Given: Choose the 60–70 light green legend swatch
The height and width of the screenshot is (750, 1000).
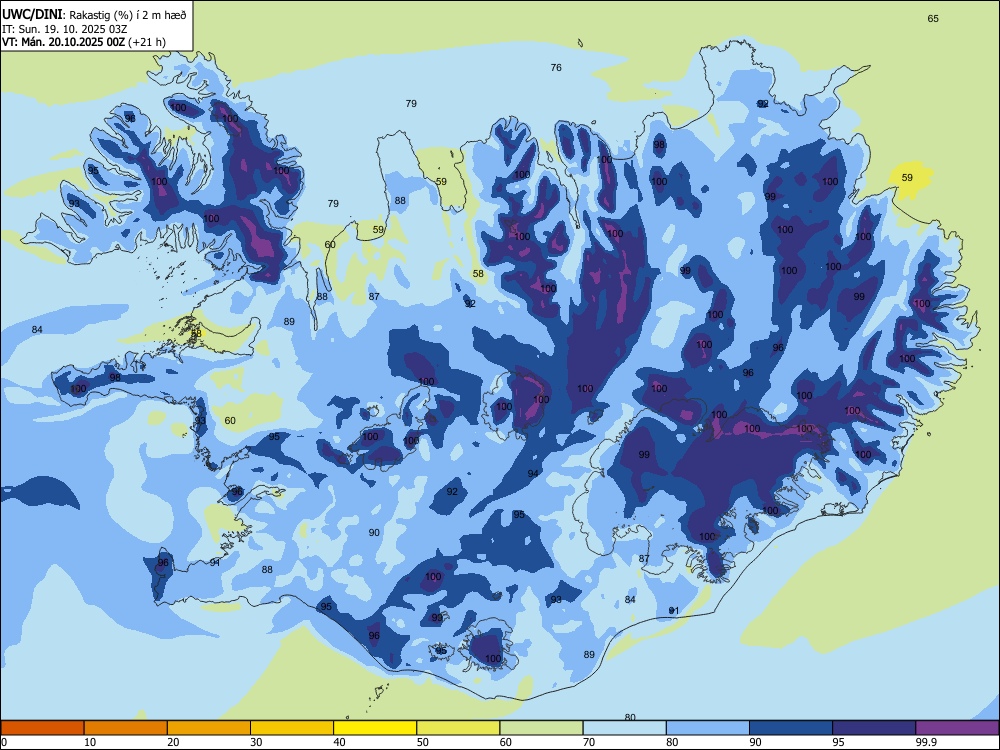Looking at the screenshot, I should pos(541,728).
